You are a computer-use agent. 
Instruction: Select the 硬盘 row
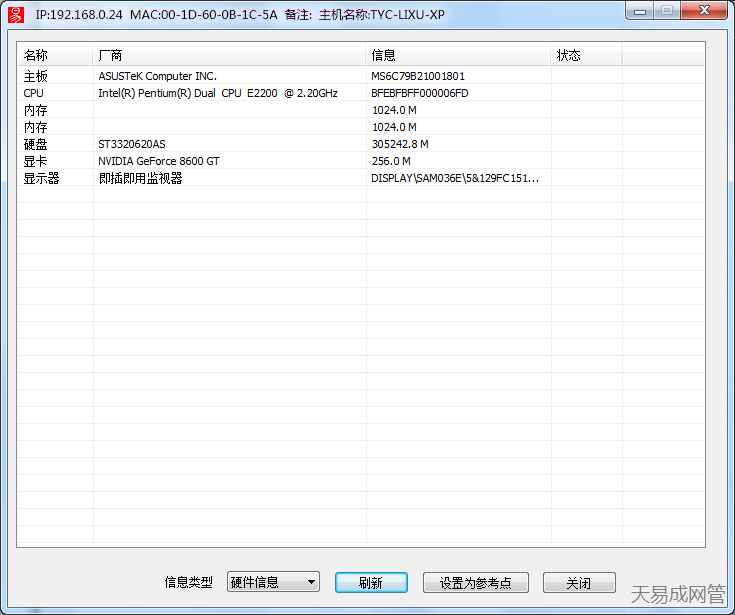point(36,144)
